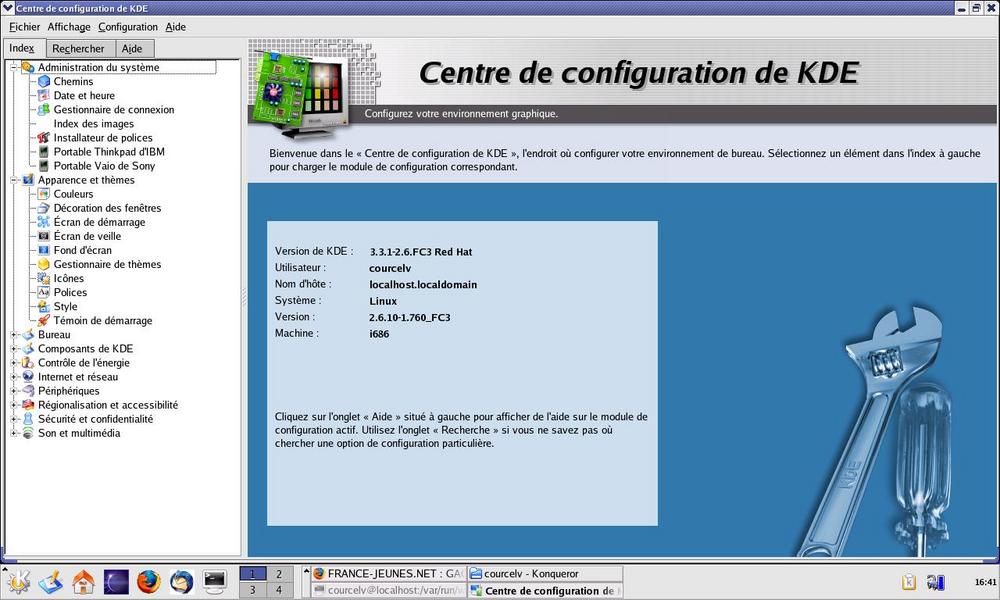Switch to the Rechercher tab
1000x600 pixels.
(80, 48)
